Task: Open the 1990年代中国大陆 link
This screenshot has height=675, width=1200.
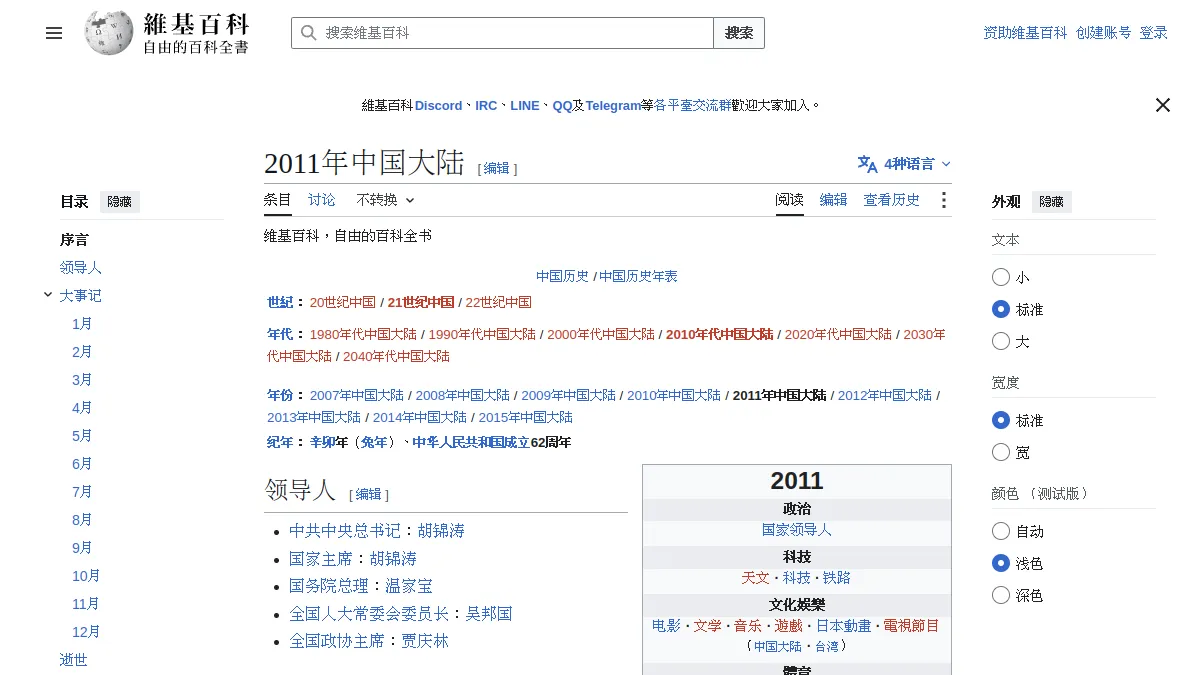Action: pos(482,334)
